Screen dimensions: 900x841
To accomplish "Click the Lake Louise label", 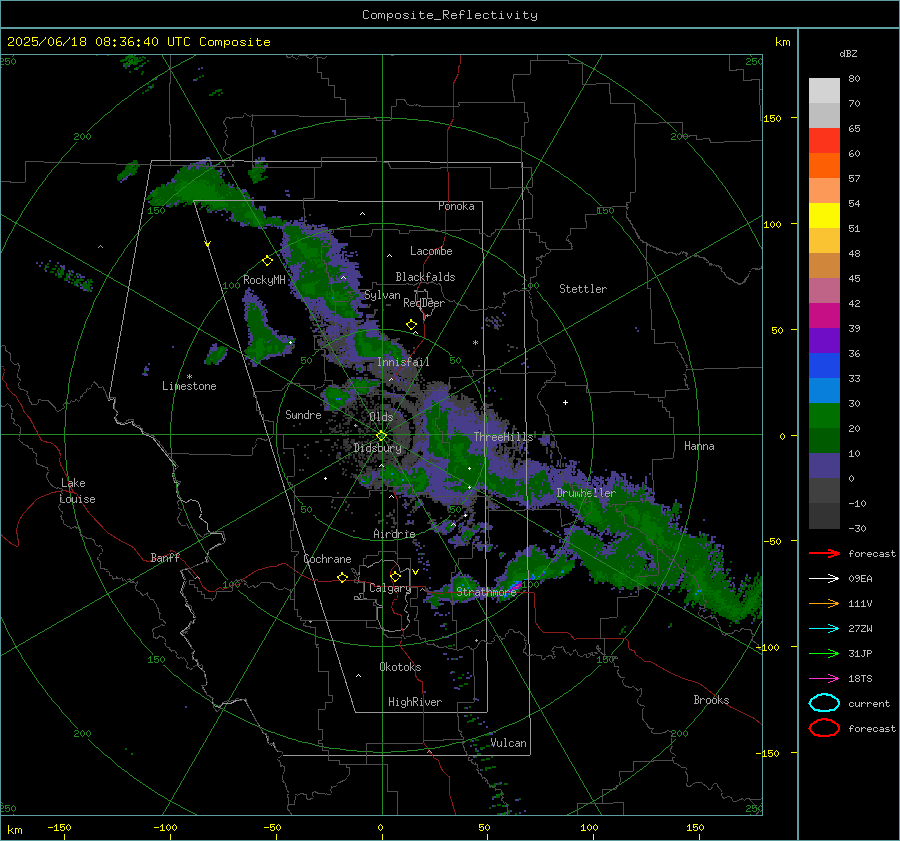I will 77,491.
